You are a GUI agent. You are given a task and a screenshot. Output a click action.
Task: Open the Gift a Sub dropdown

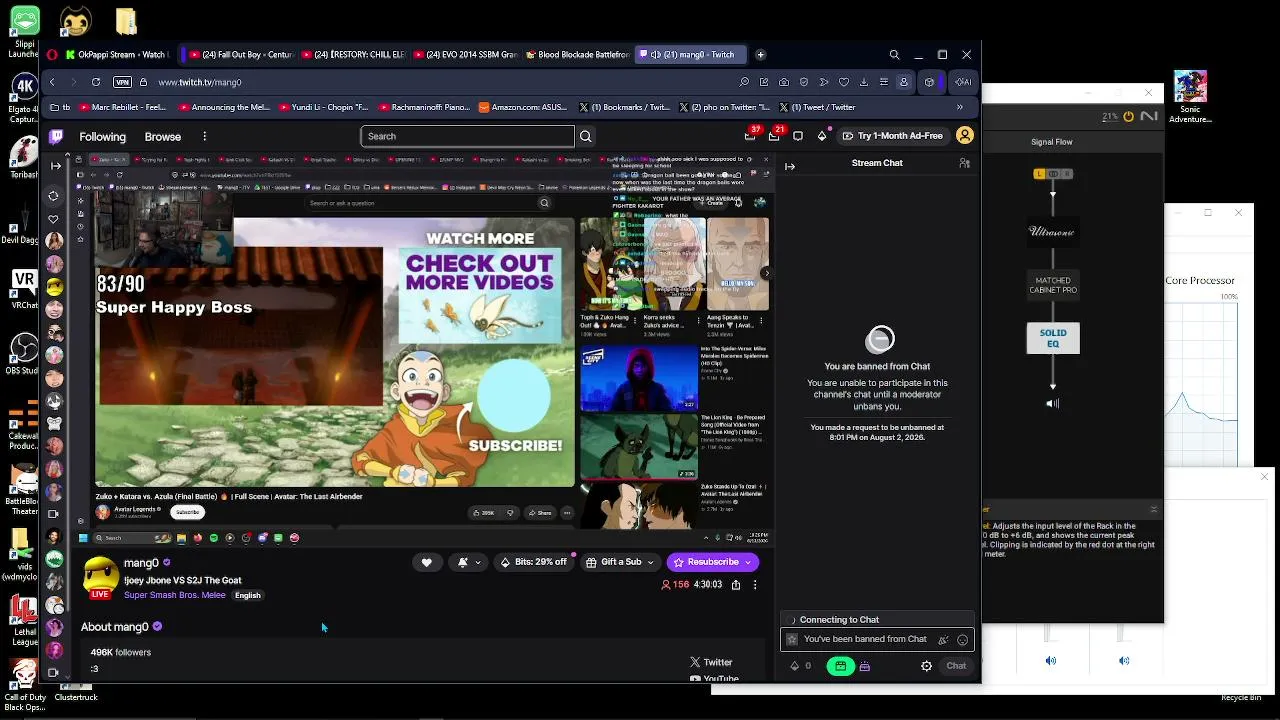click(x=620, y=562)
